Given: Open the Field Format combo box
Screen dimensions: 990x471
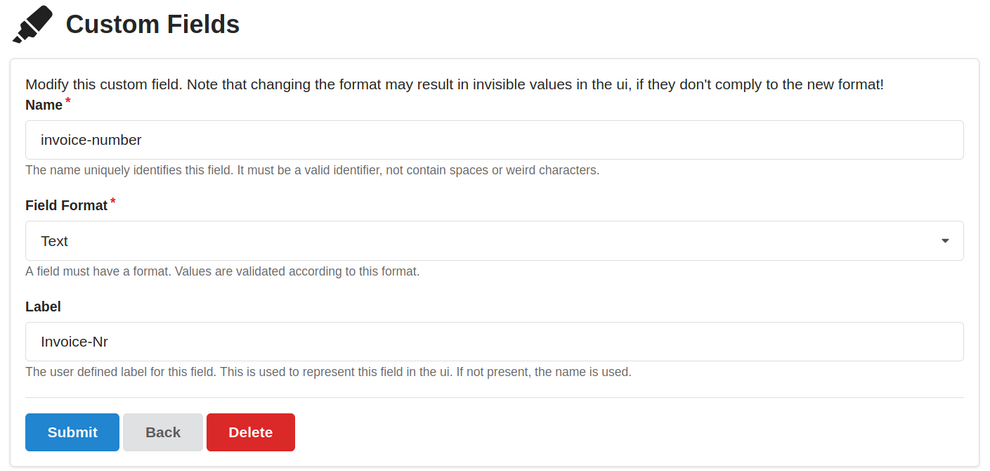Looking at the screenshot, I should coord(494,241).
